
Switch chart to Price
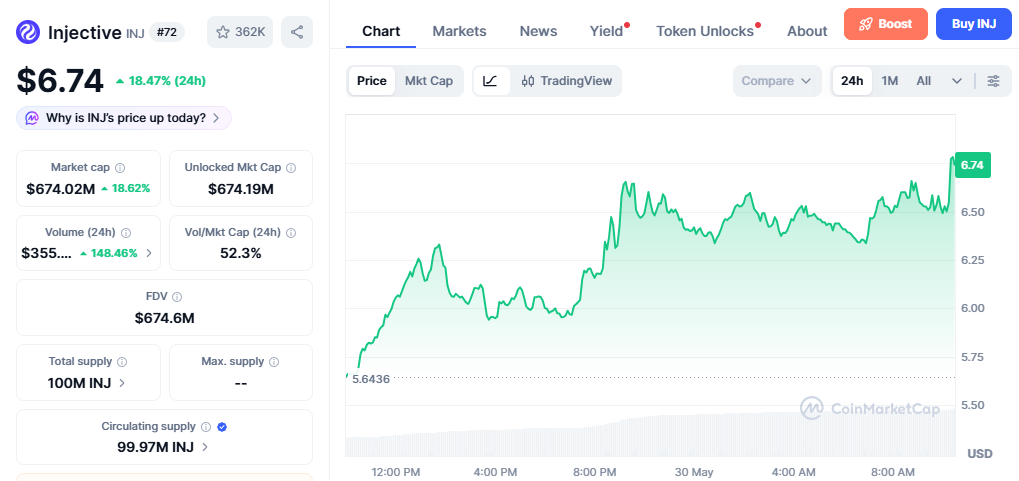point(372,81)
